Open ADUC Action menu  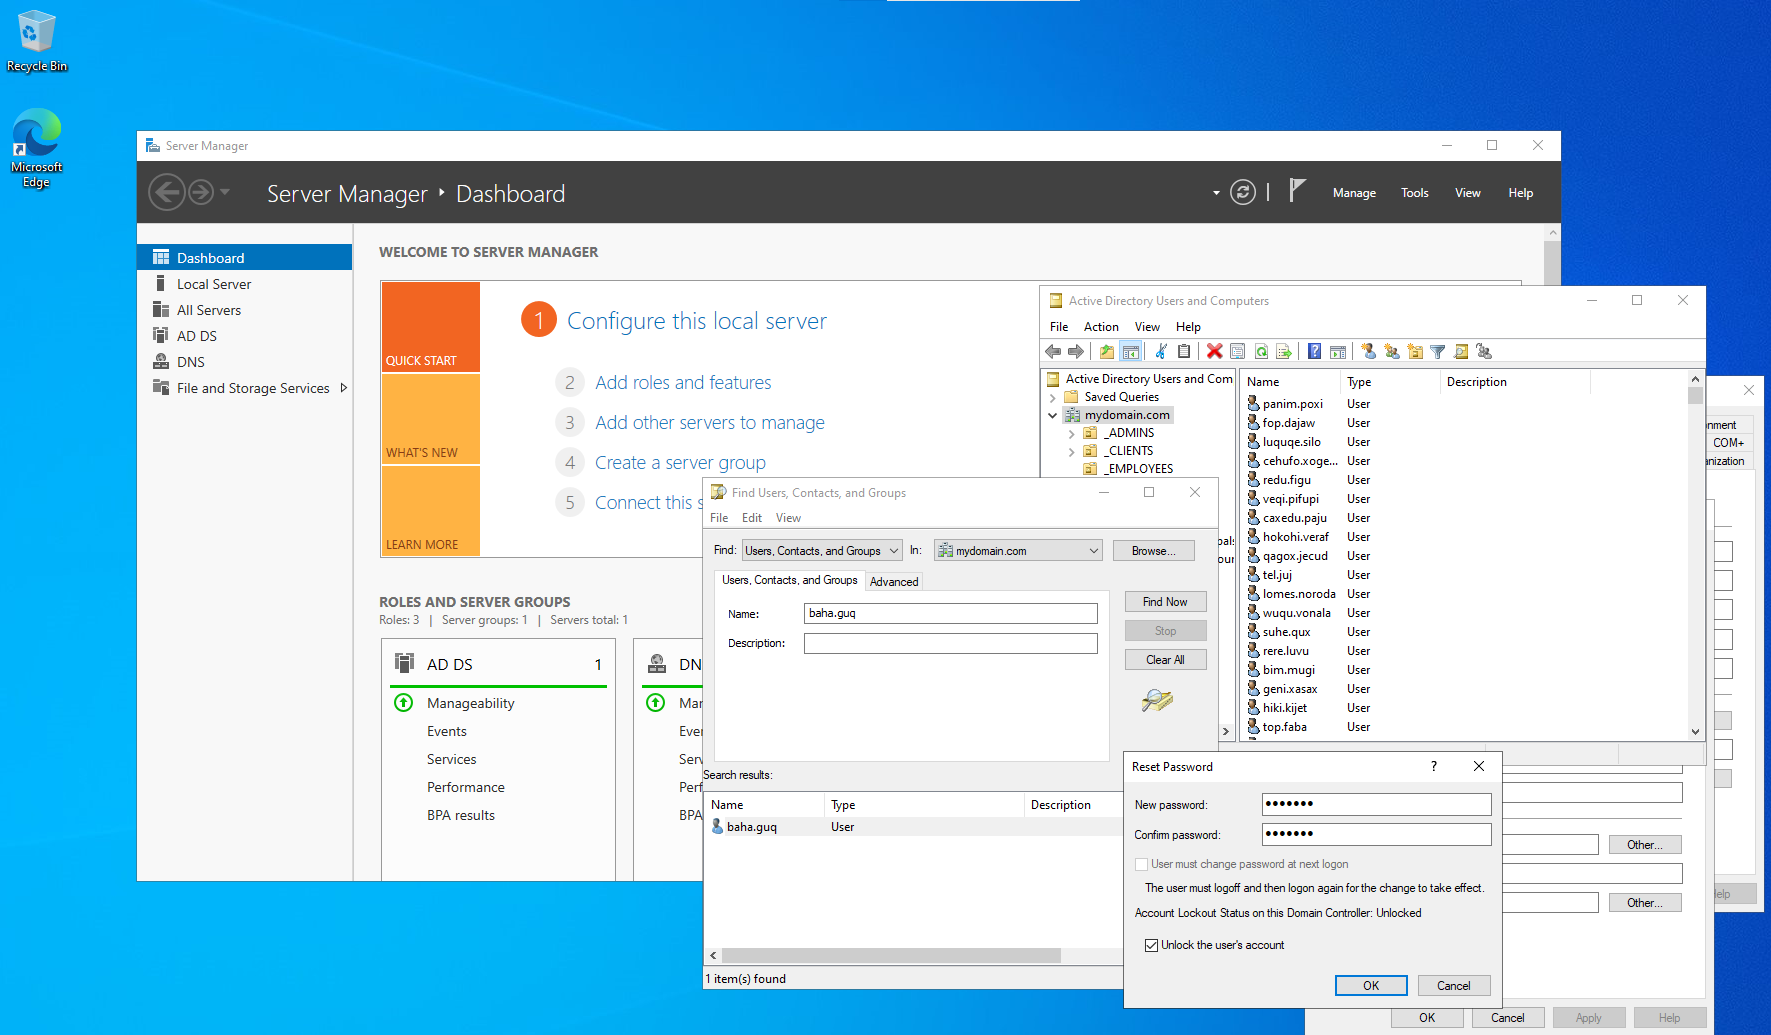(1101, 327)
